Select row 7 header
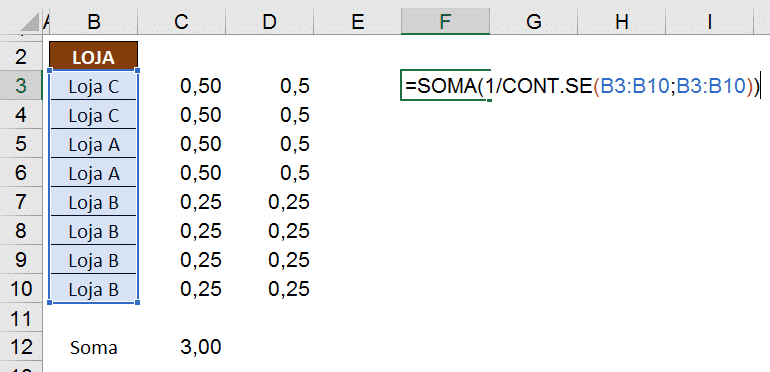Screen dimensions: 770x372 pos(21,202)
